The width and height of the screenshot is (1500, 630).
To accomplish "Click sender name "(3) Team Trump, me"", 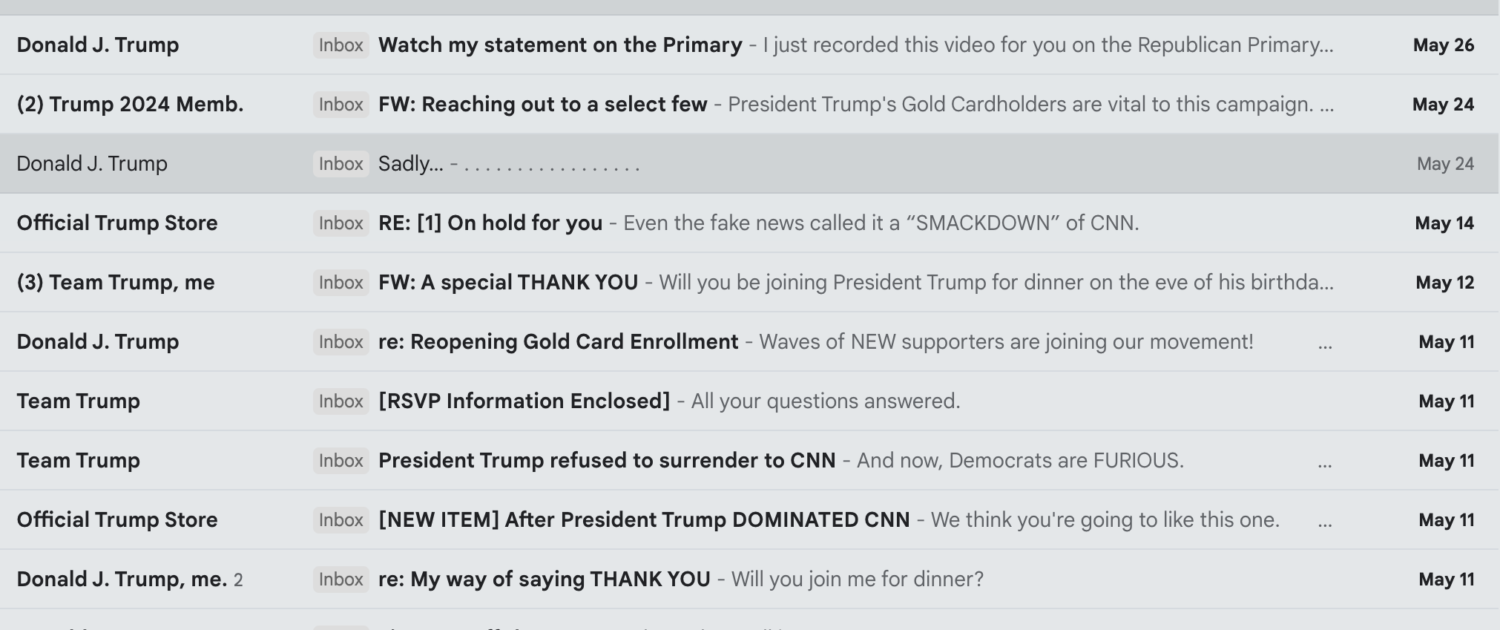I will tap(116, 282).
